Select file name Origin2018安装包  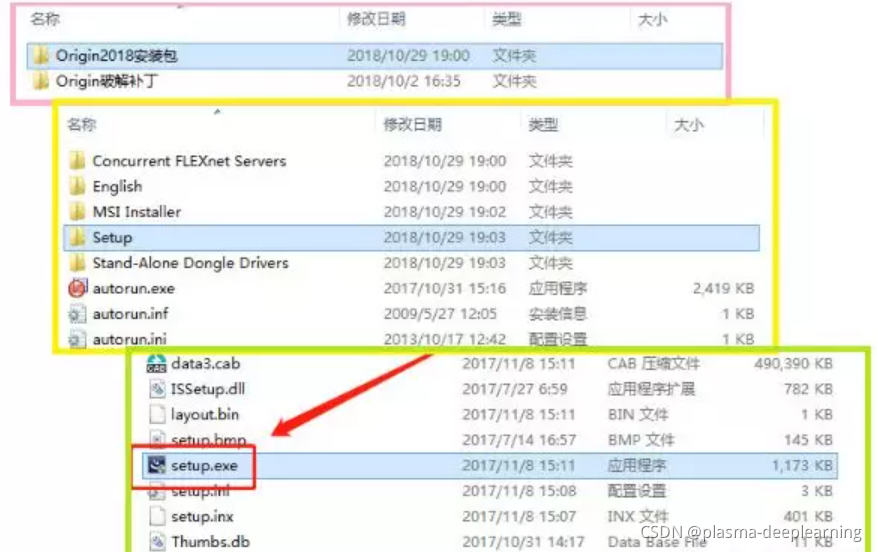(x=116, y=55)
